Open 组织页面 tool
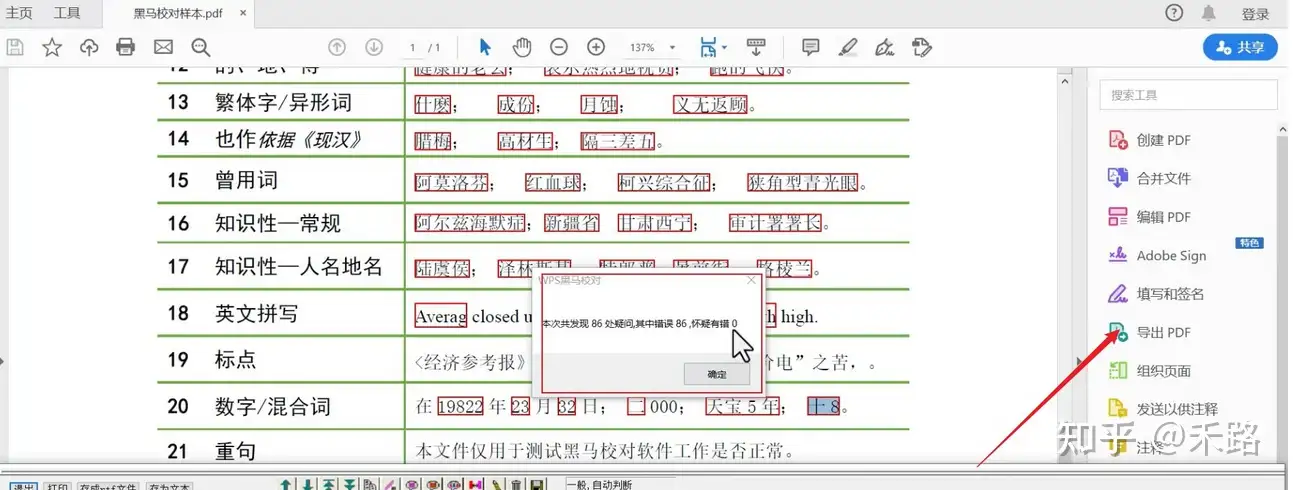This screenshot has width=1293, height=490. tap(1150, 371)
